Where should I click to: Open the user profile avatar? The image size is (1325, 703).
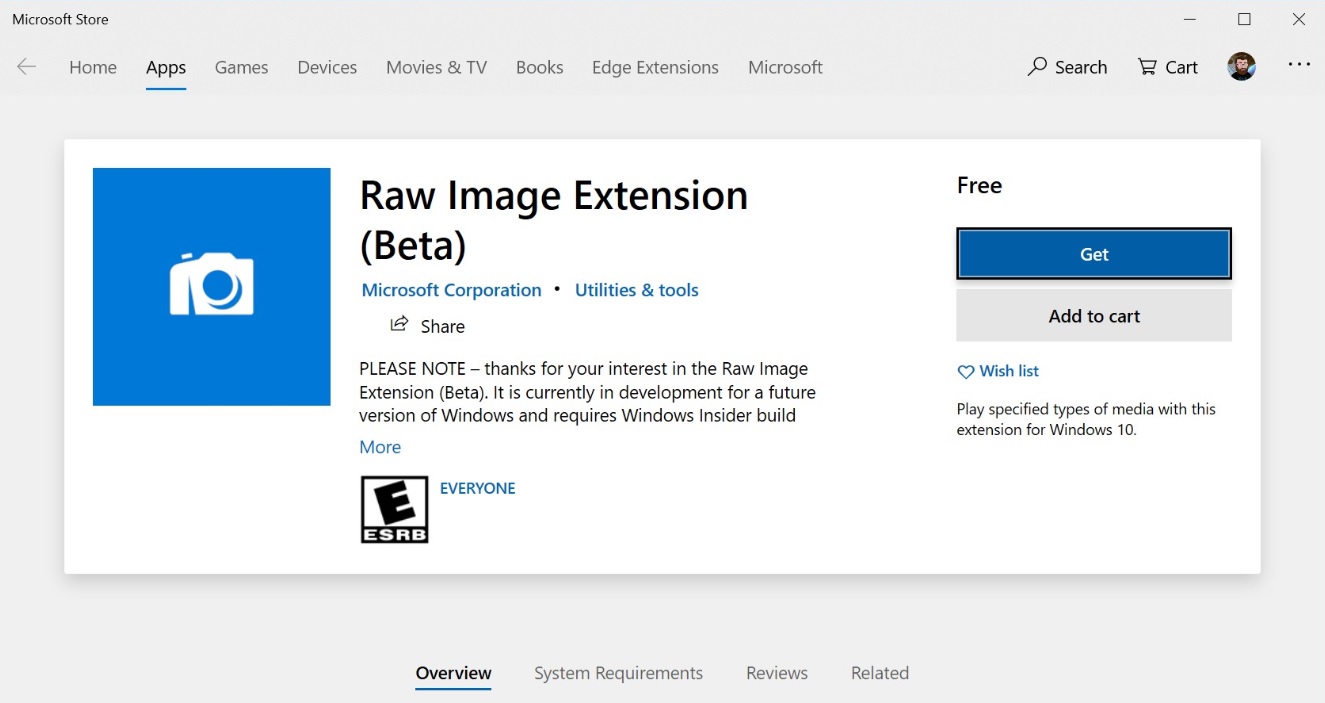tap(1241, 67)
